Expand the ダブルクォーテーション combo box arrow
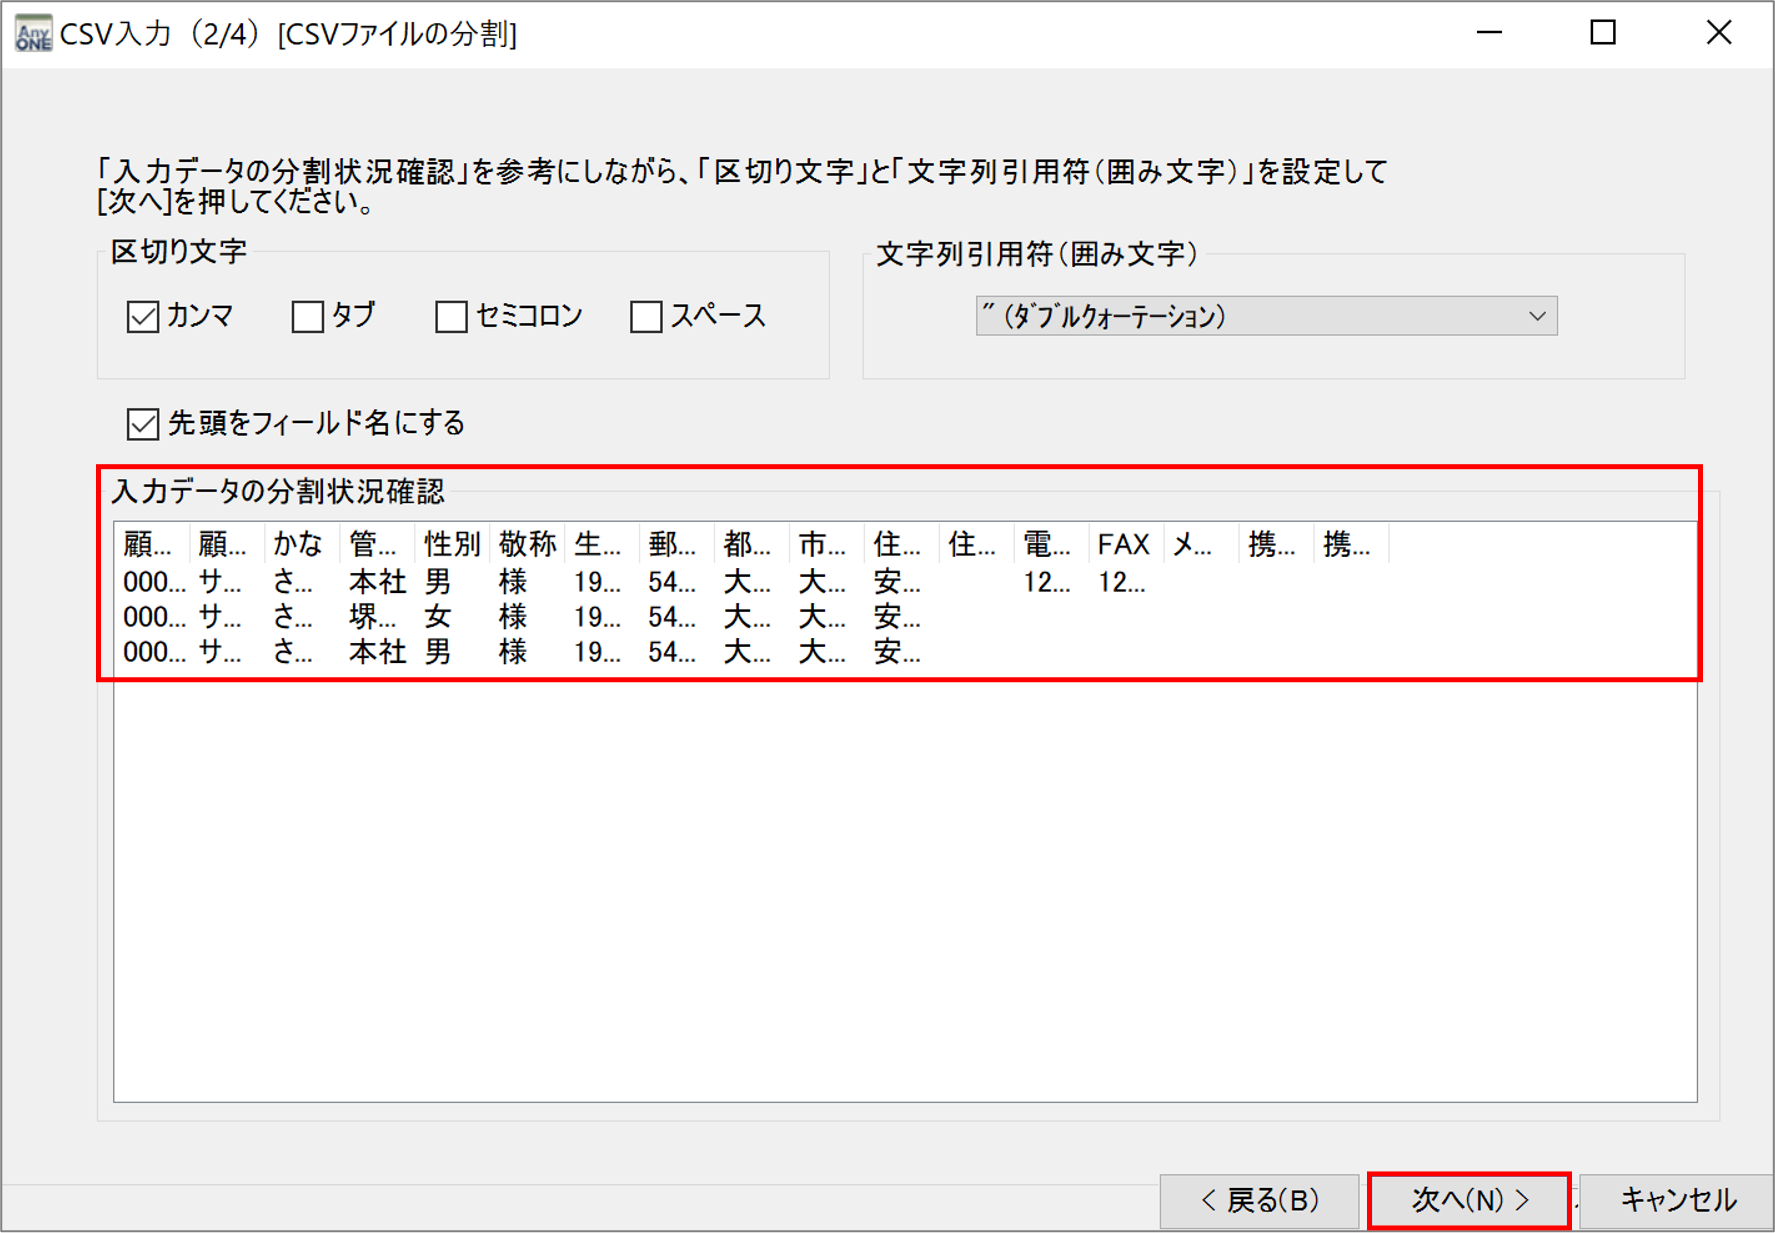Viewport: 1775px width, 1233px height. 1537,316
